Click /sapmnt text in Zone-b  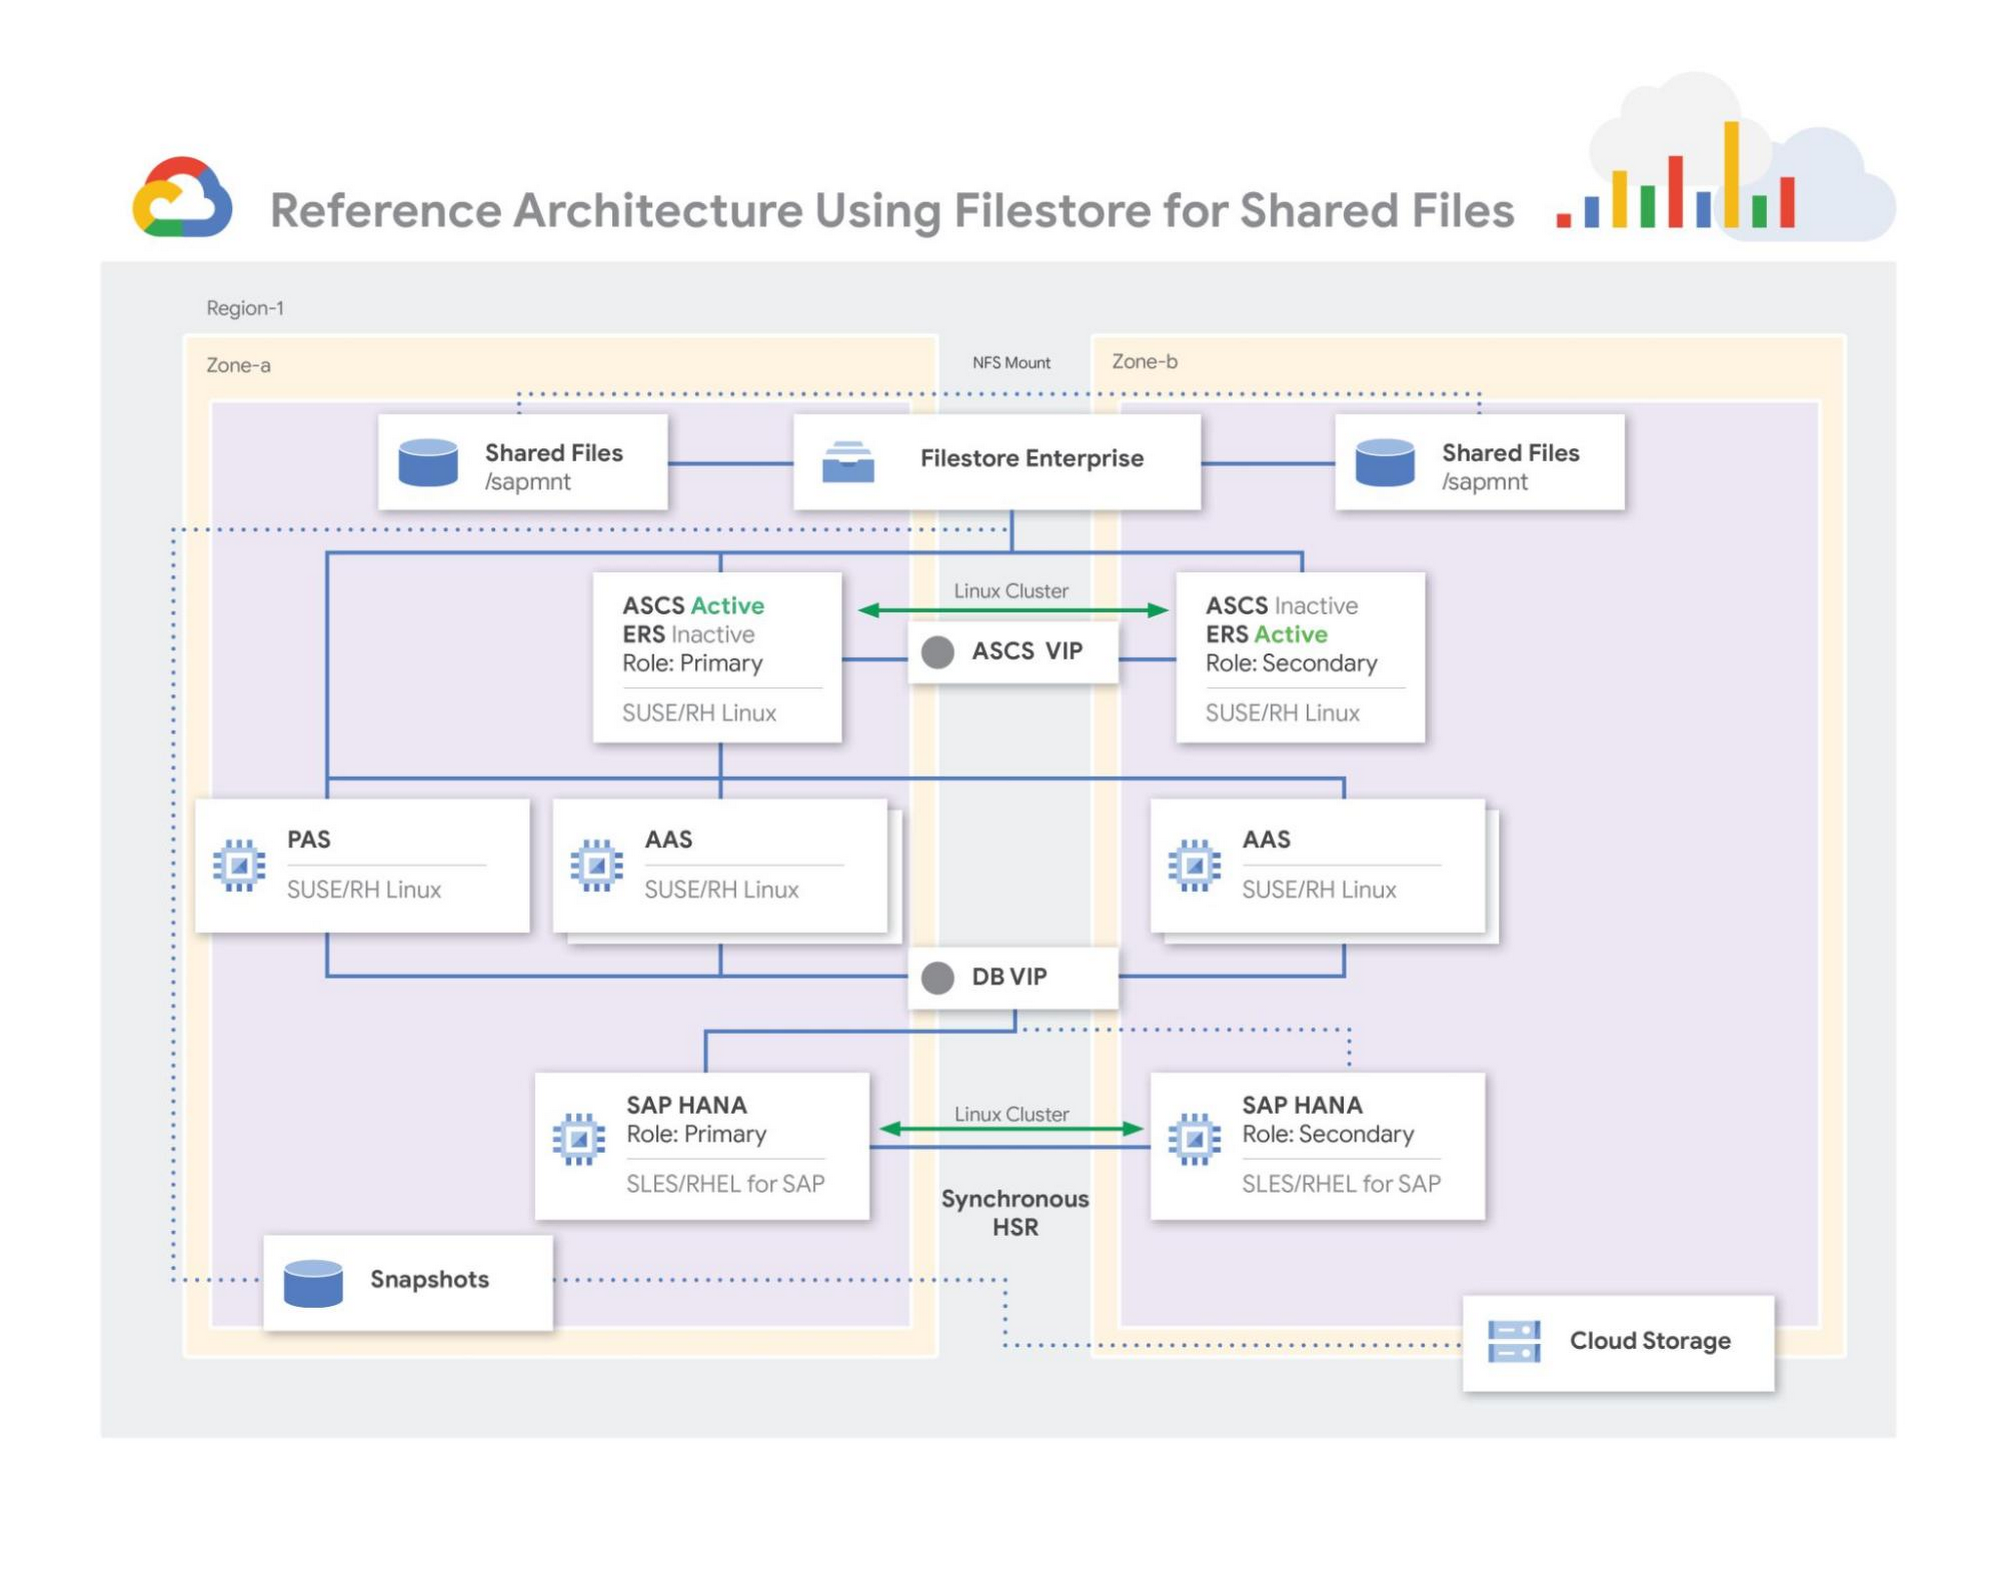pos(1485,482)
